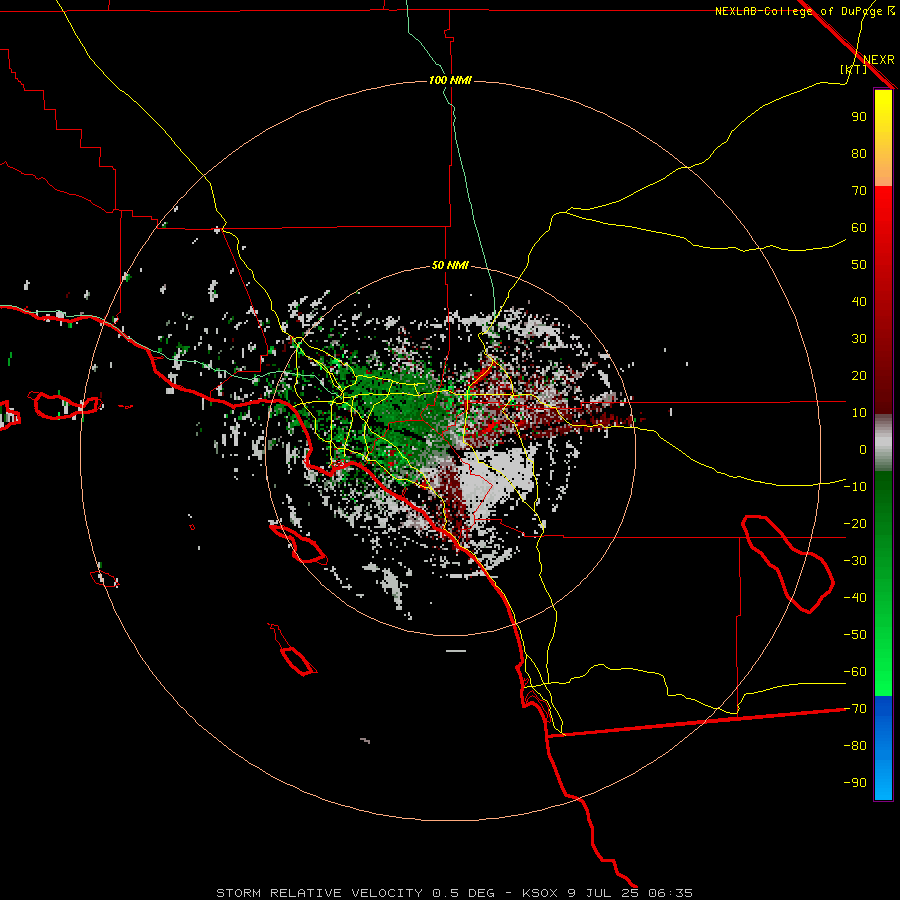
Task: Click the -30 value on velocity scale
Action: tap(855, 561)
